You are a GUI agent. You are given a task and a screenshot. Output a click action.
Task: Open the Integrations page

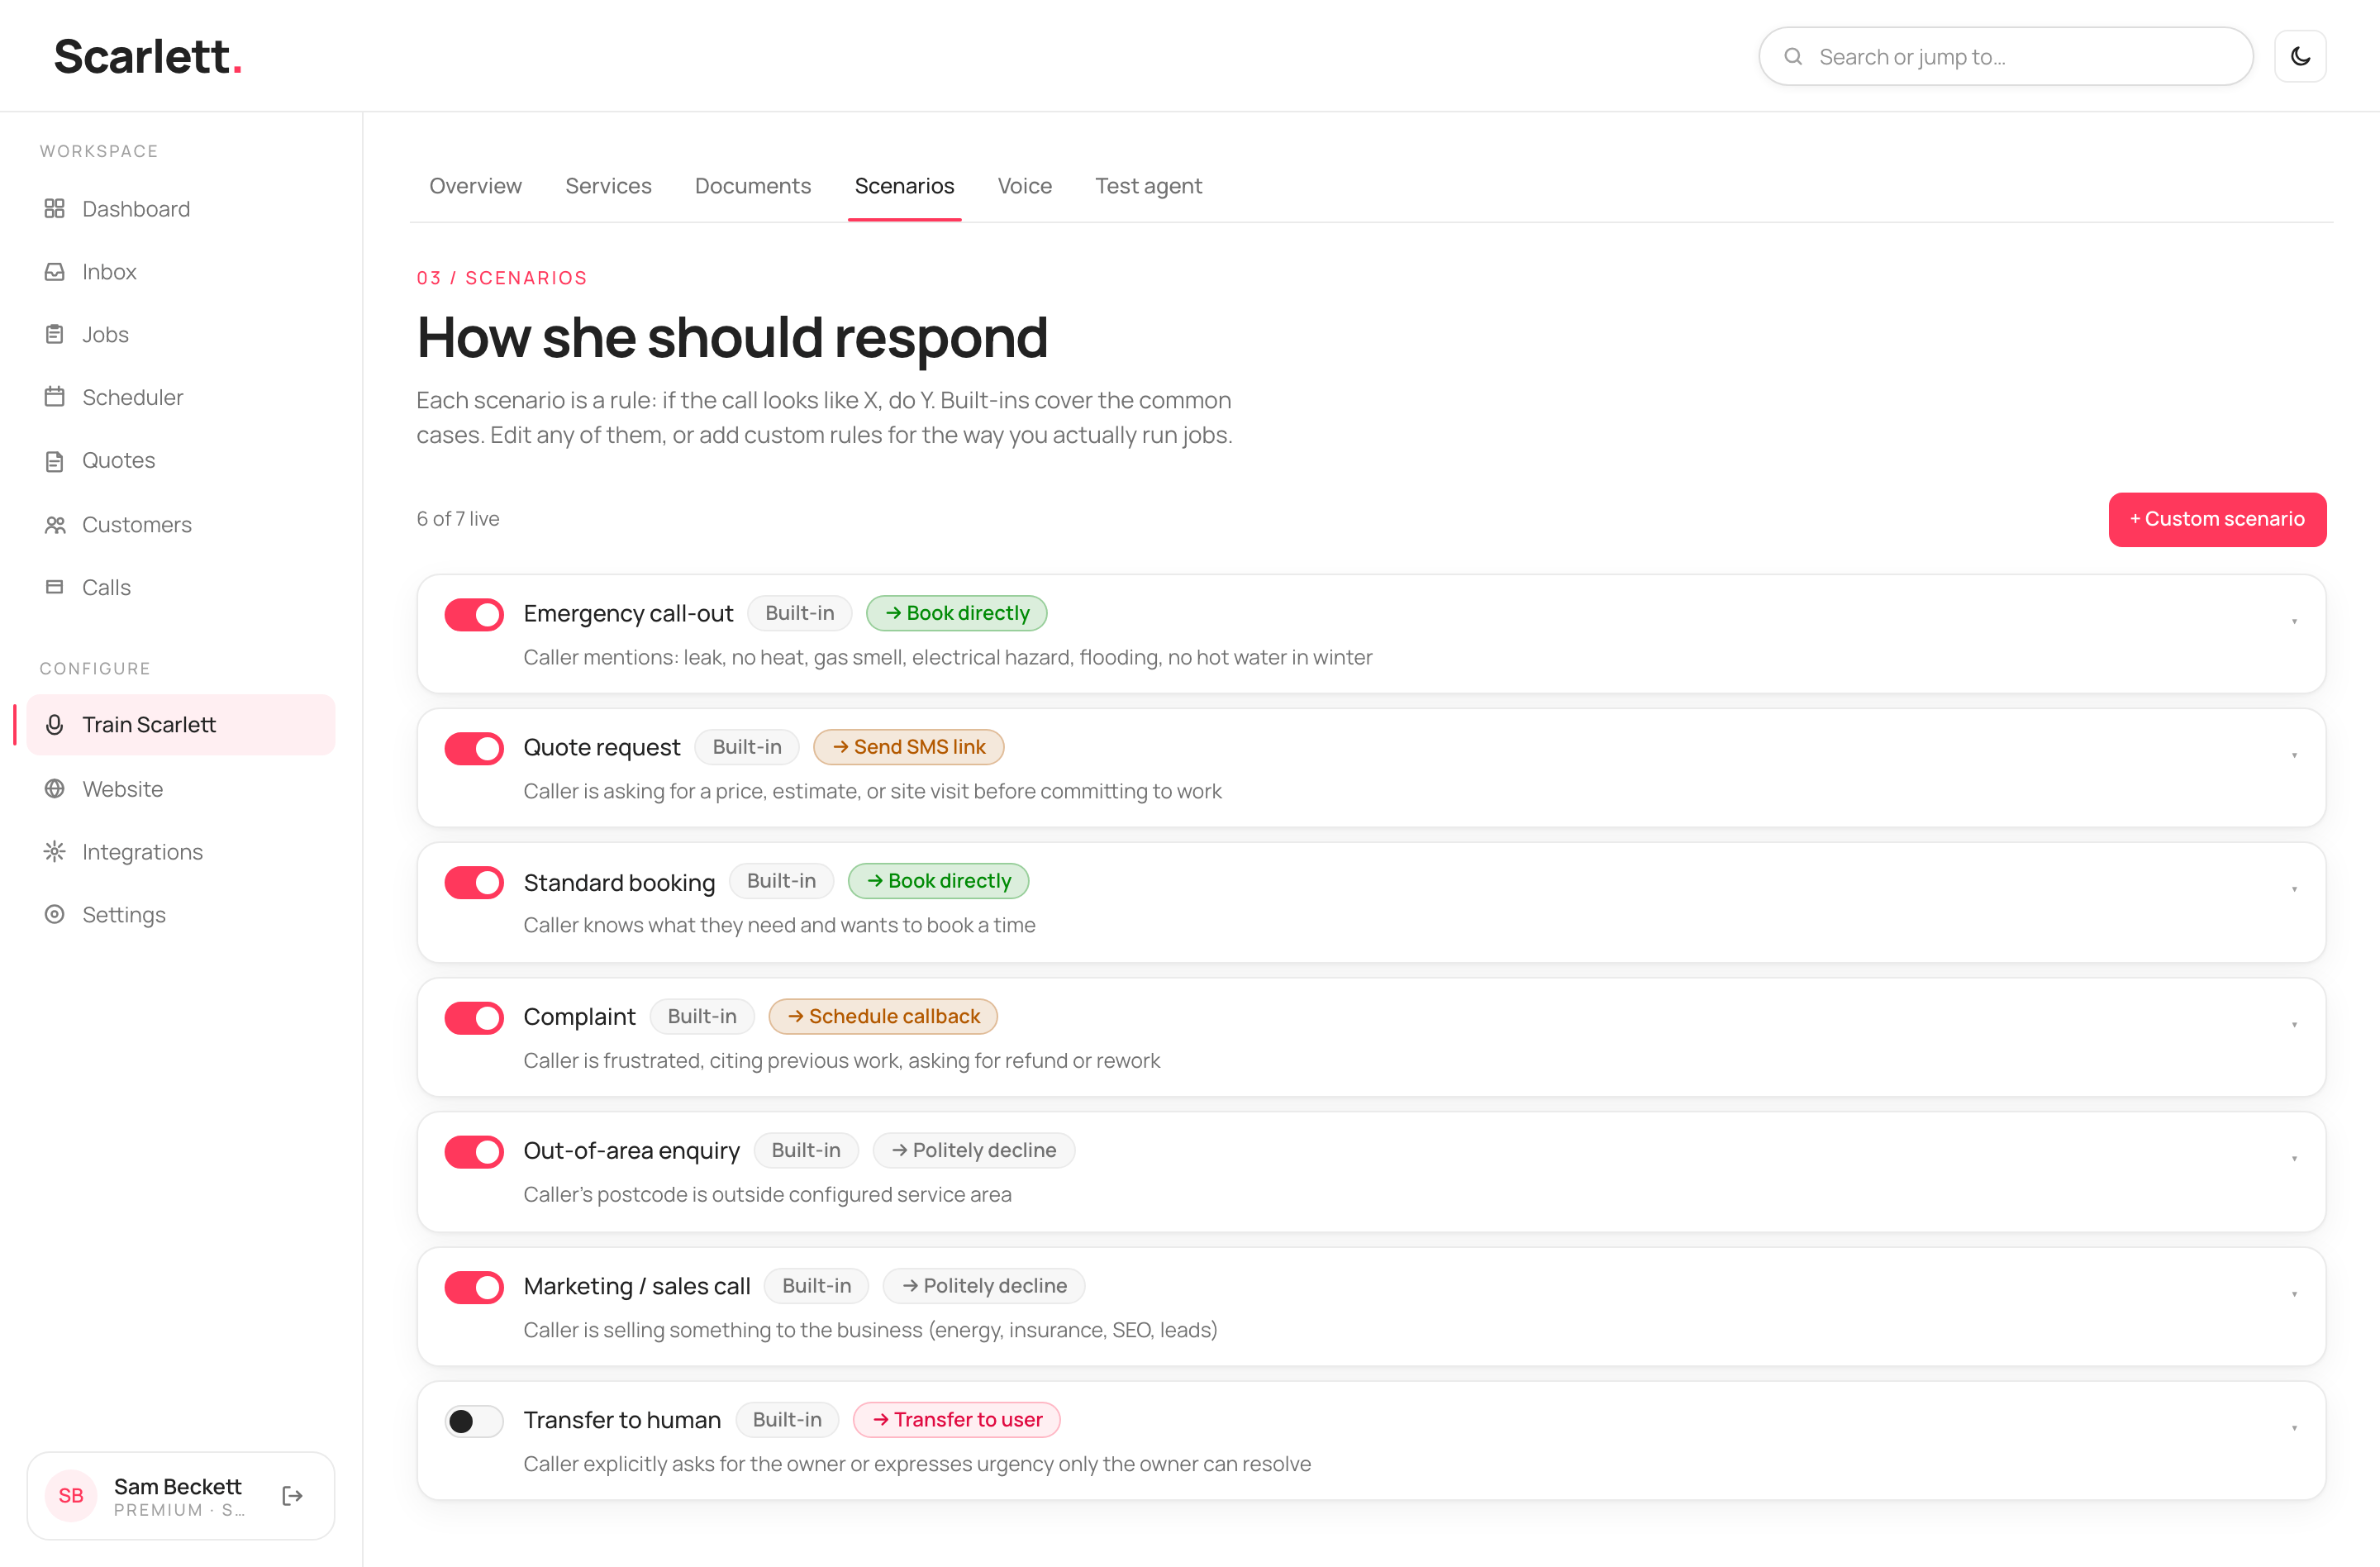181,852
